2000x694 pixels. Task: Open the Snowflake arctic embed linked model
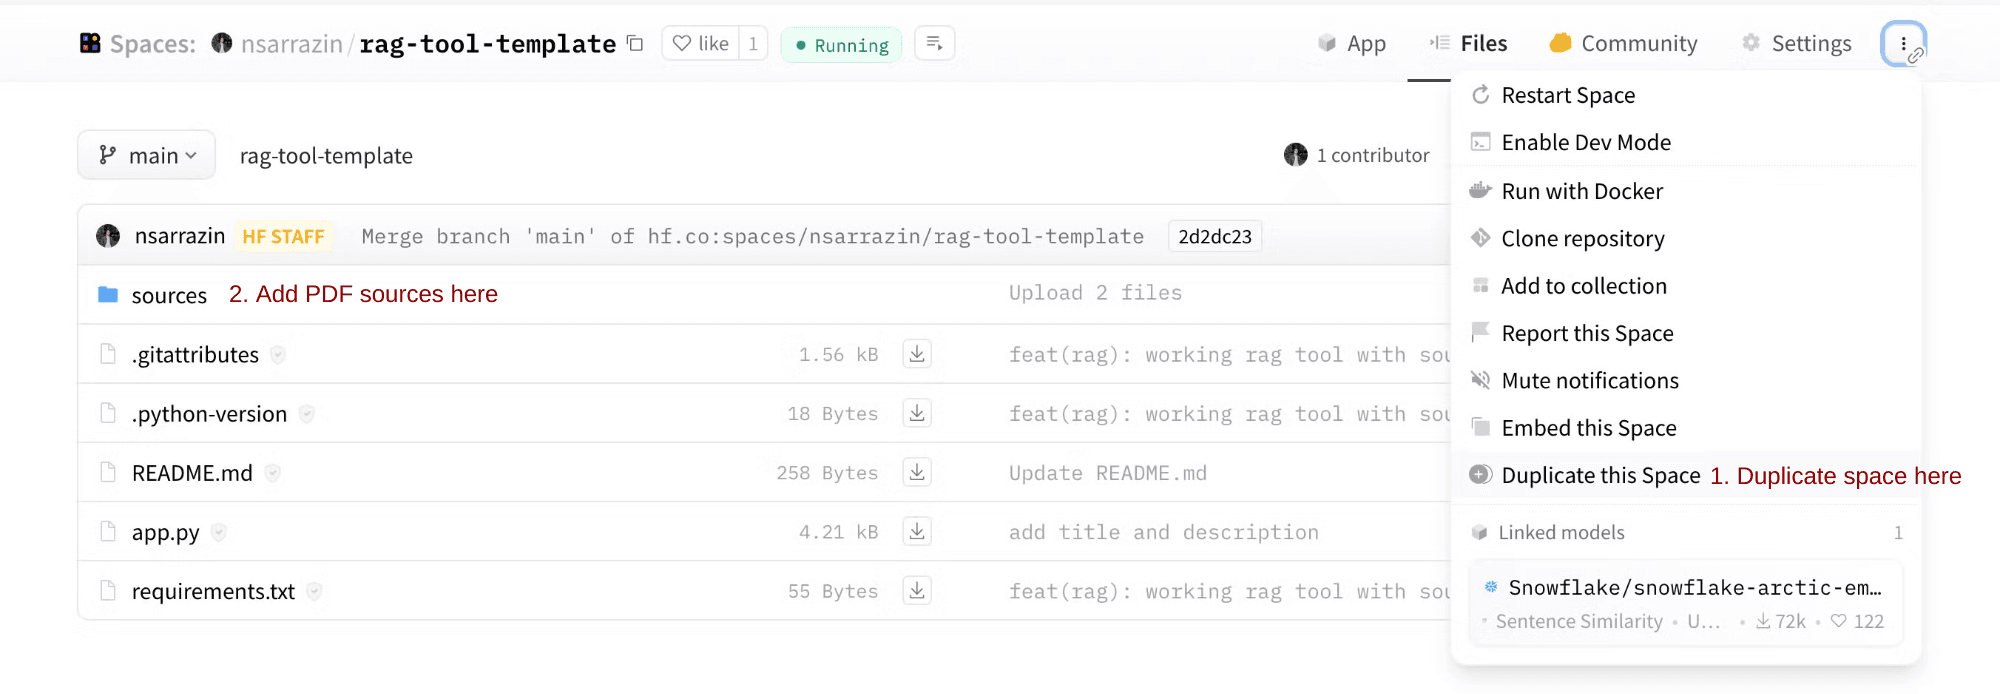tap(1687, 603)
